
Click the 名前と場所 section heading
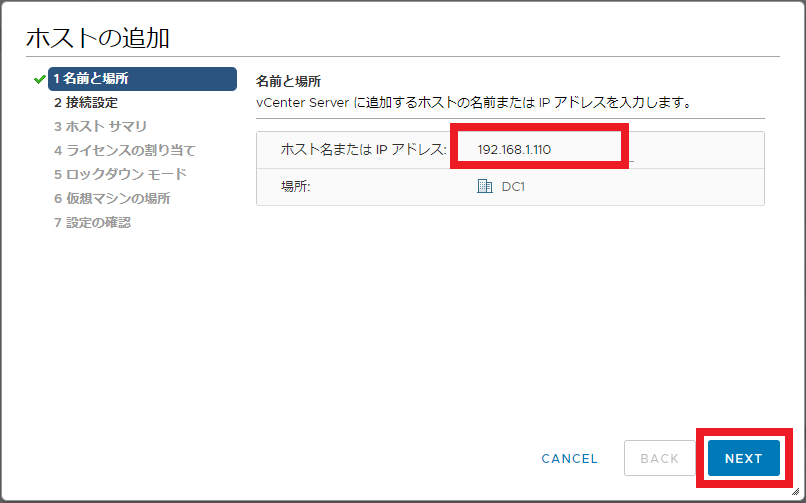point(288,81)
